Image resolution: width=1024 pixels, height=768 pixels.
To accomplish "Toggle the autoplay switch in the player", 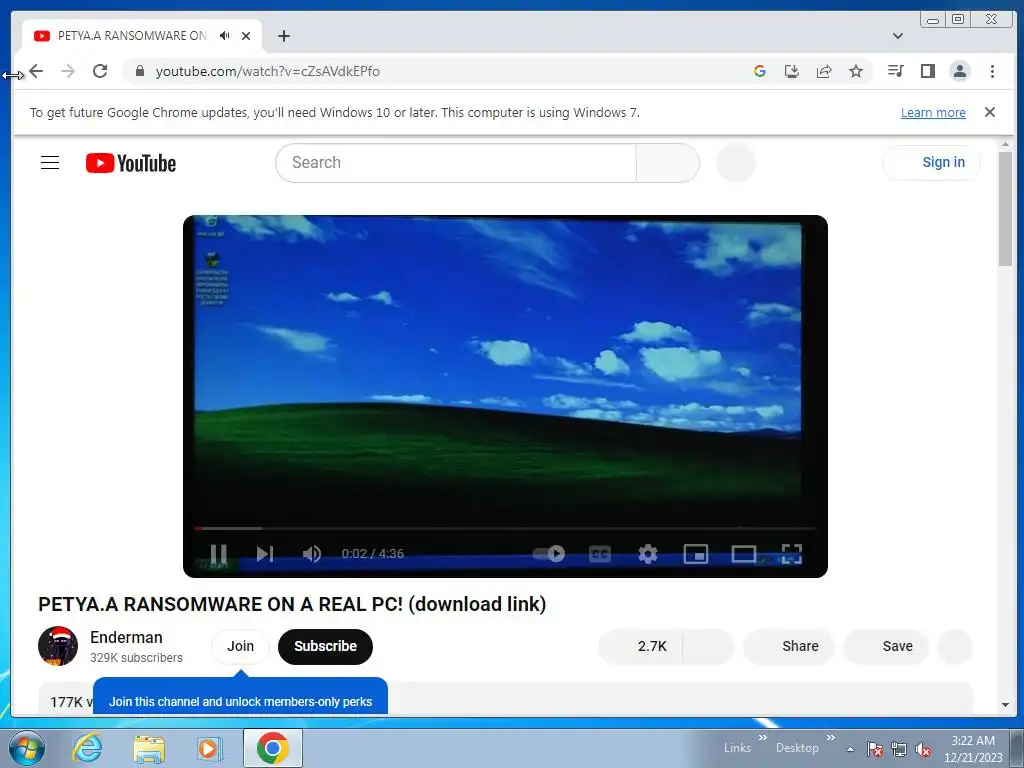I will 549,554.
